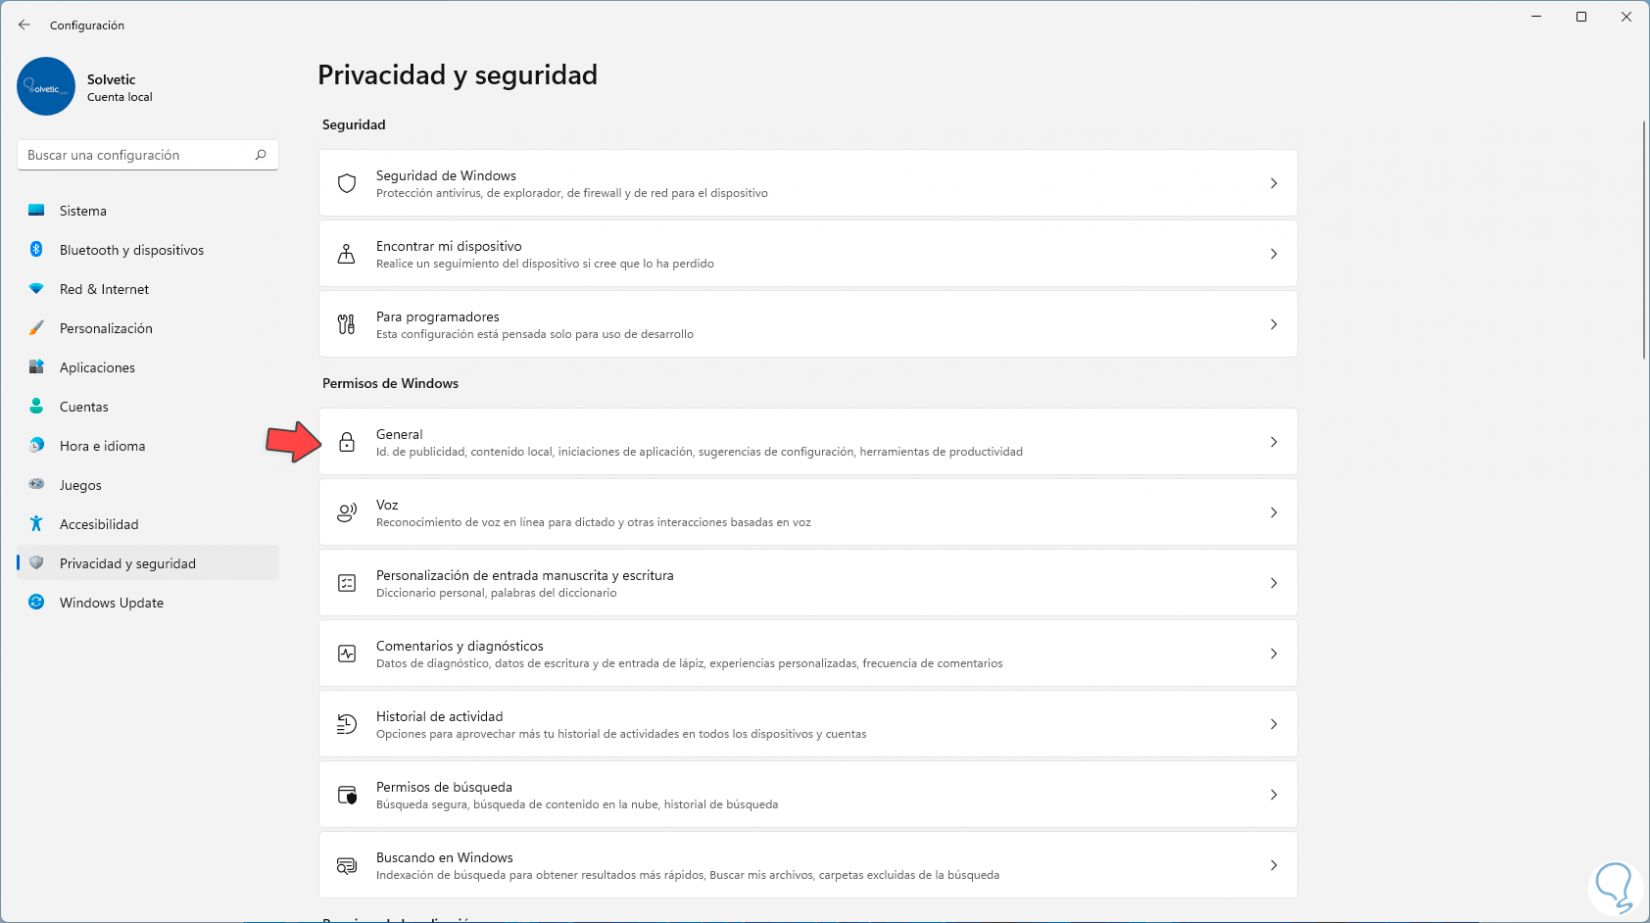Image resolution: width=1650 pixels, height=923 pixels.
Task: Focus the Buscar una configuración search box
Action: click(x=138, y=155)
